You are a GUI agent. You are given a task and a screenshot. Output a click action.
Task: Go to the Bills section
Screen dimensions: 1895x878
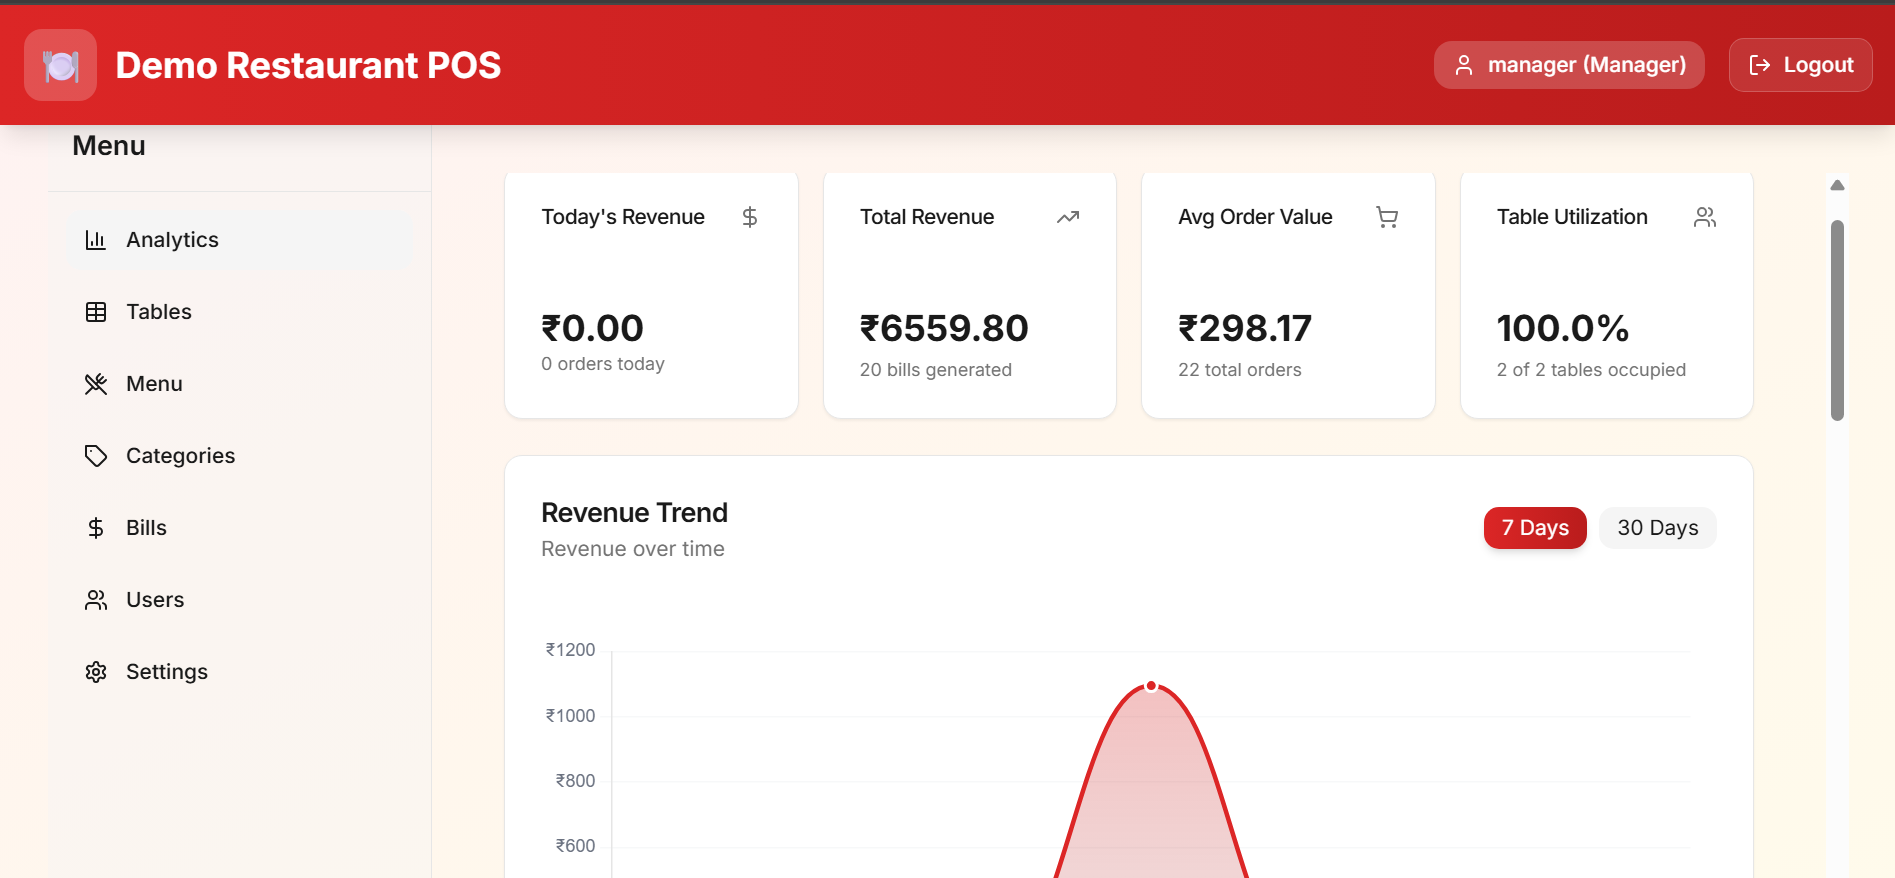(x=146, y=528)
